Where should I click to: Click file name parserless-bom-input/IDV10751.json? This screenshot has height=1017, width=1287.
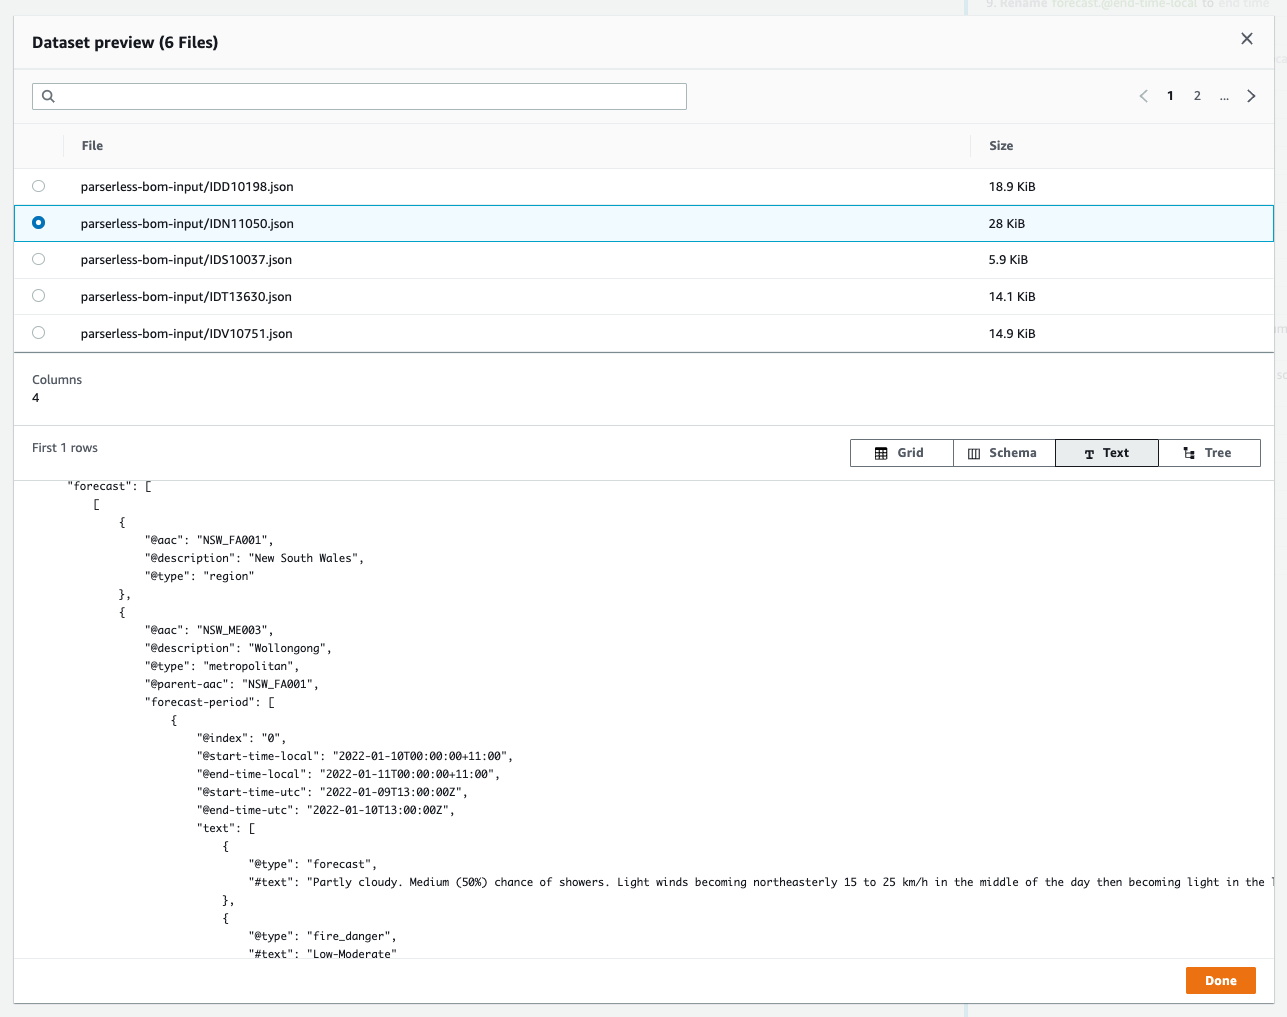(186, 334)
